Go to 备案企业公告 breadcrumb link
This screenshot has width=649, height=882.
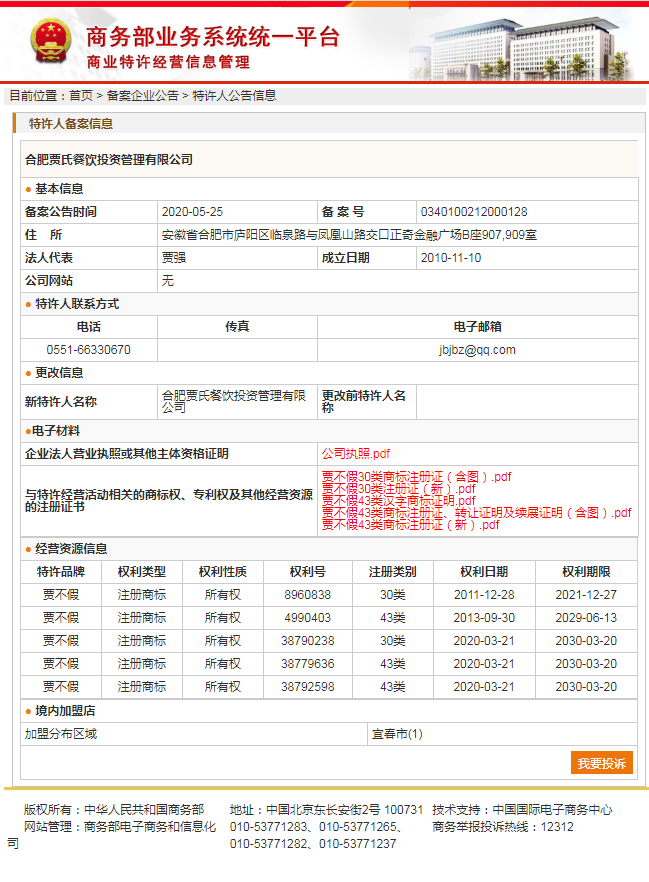click(142, 96)
